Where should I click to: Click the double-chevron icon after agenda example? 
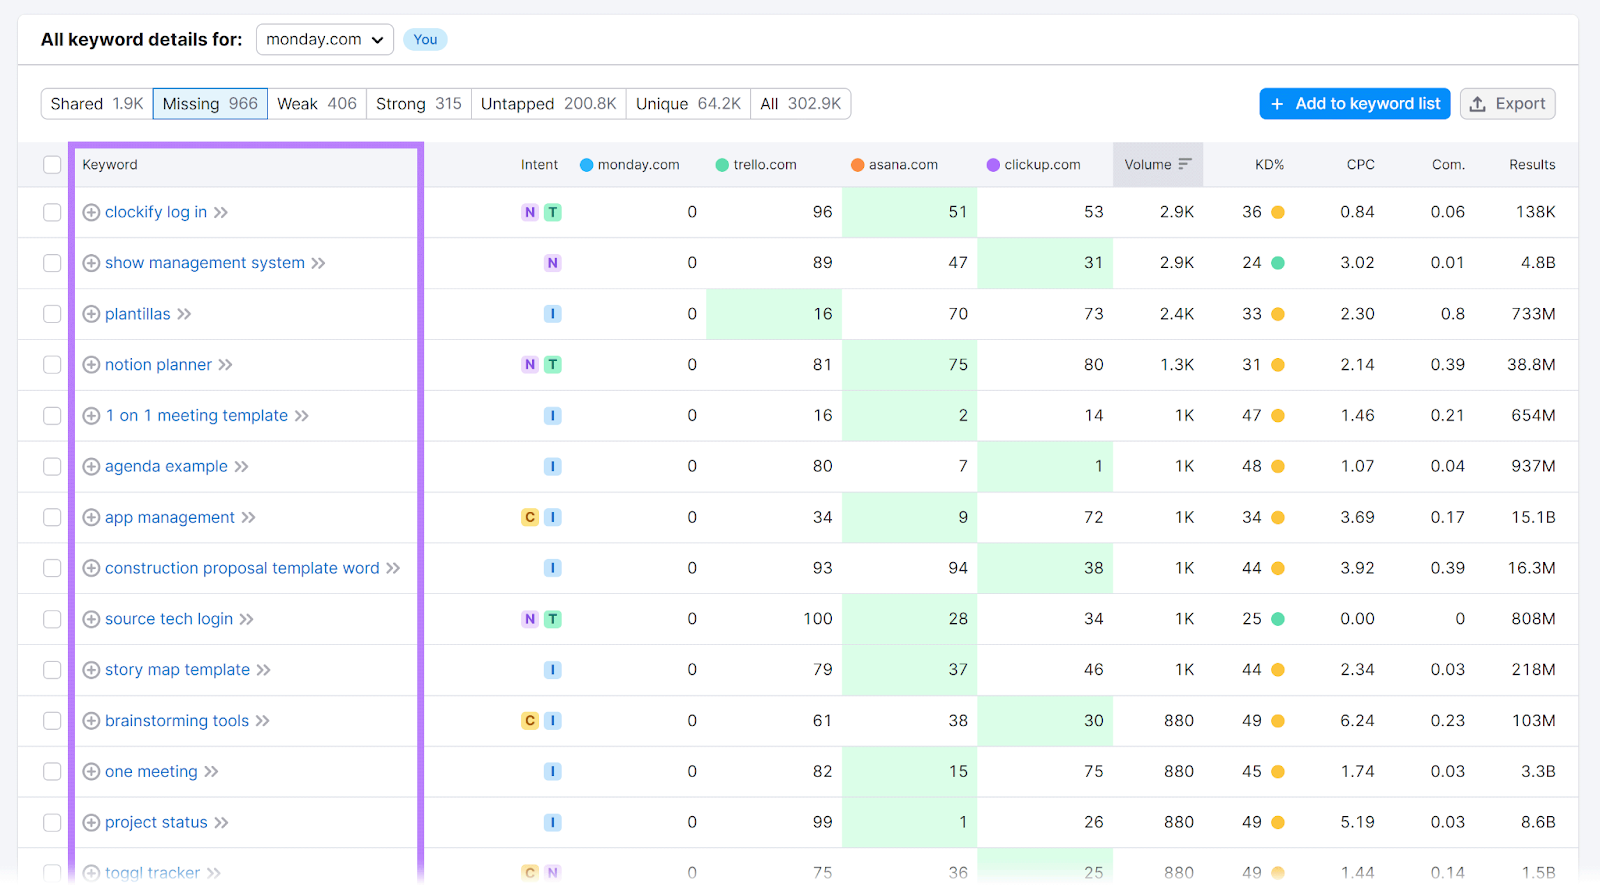point(242,467)
